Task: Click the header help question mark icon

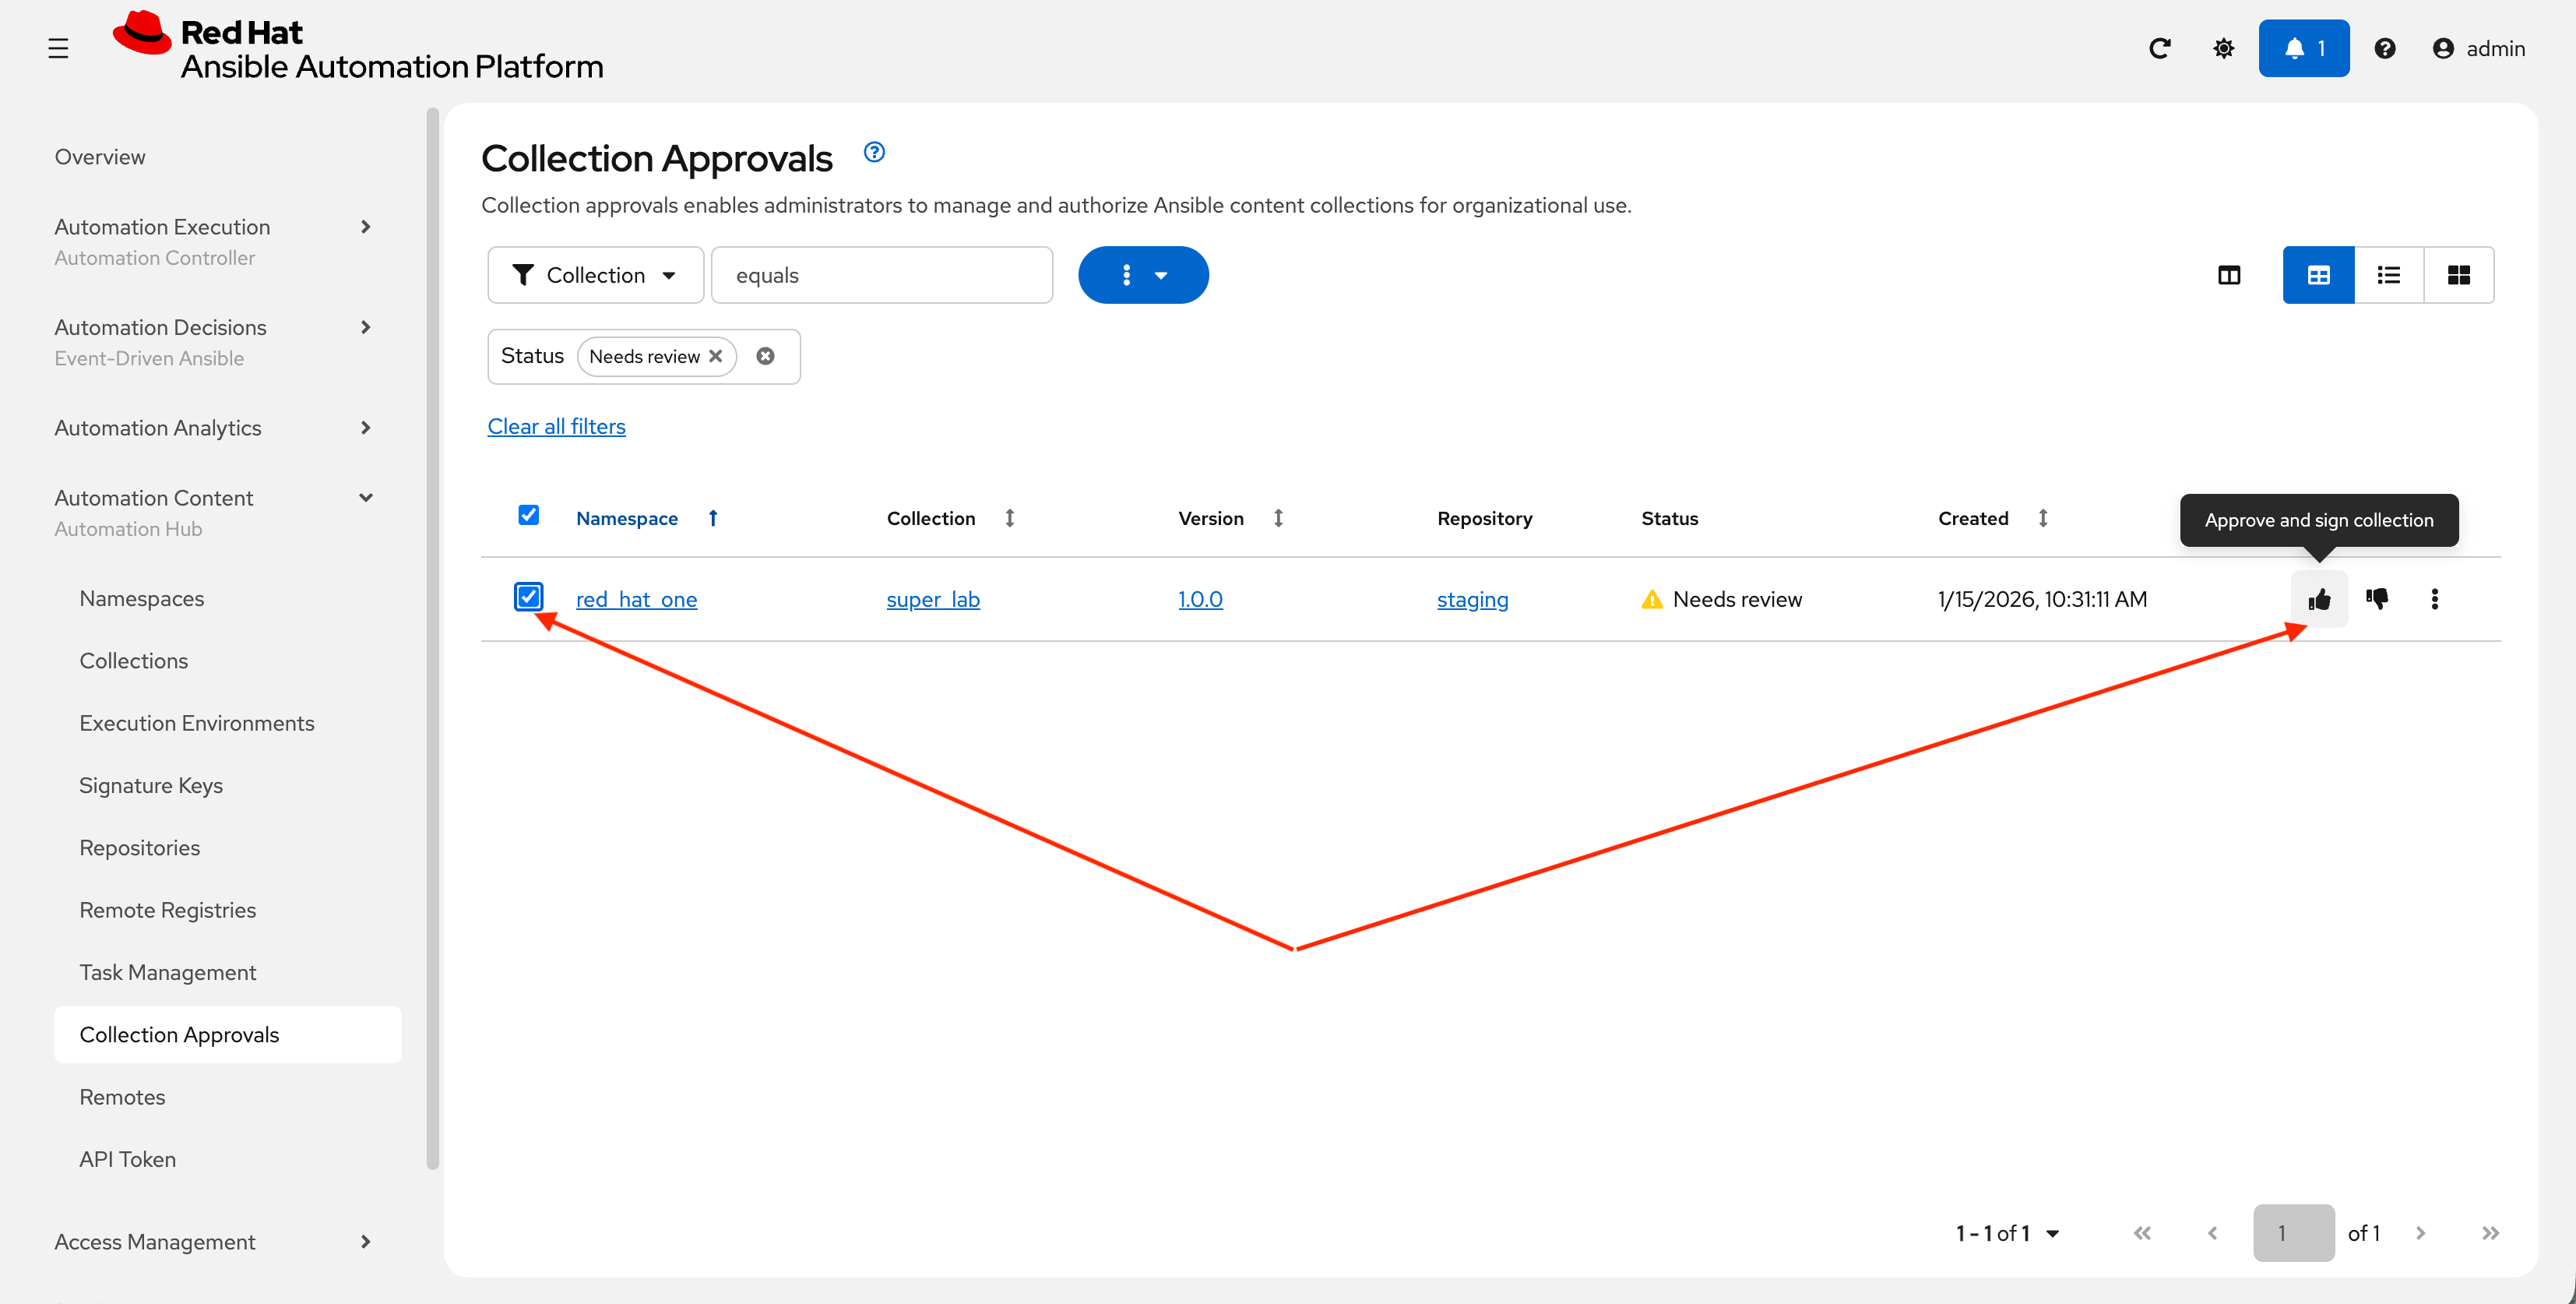Action: pyautogui.click(x=2384, y=48)
